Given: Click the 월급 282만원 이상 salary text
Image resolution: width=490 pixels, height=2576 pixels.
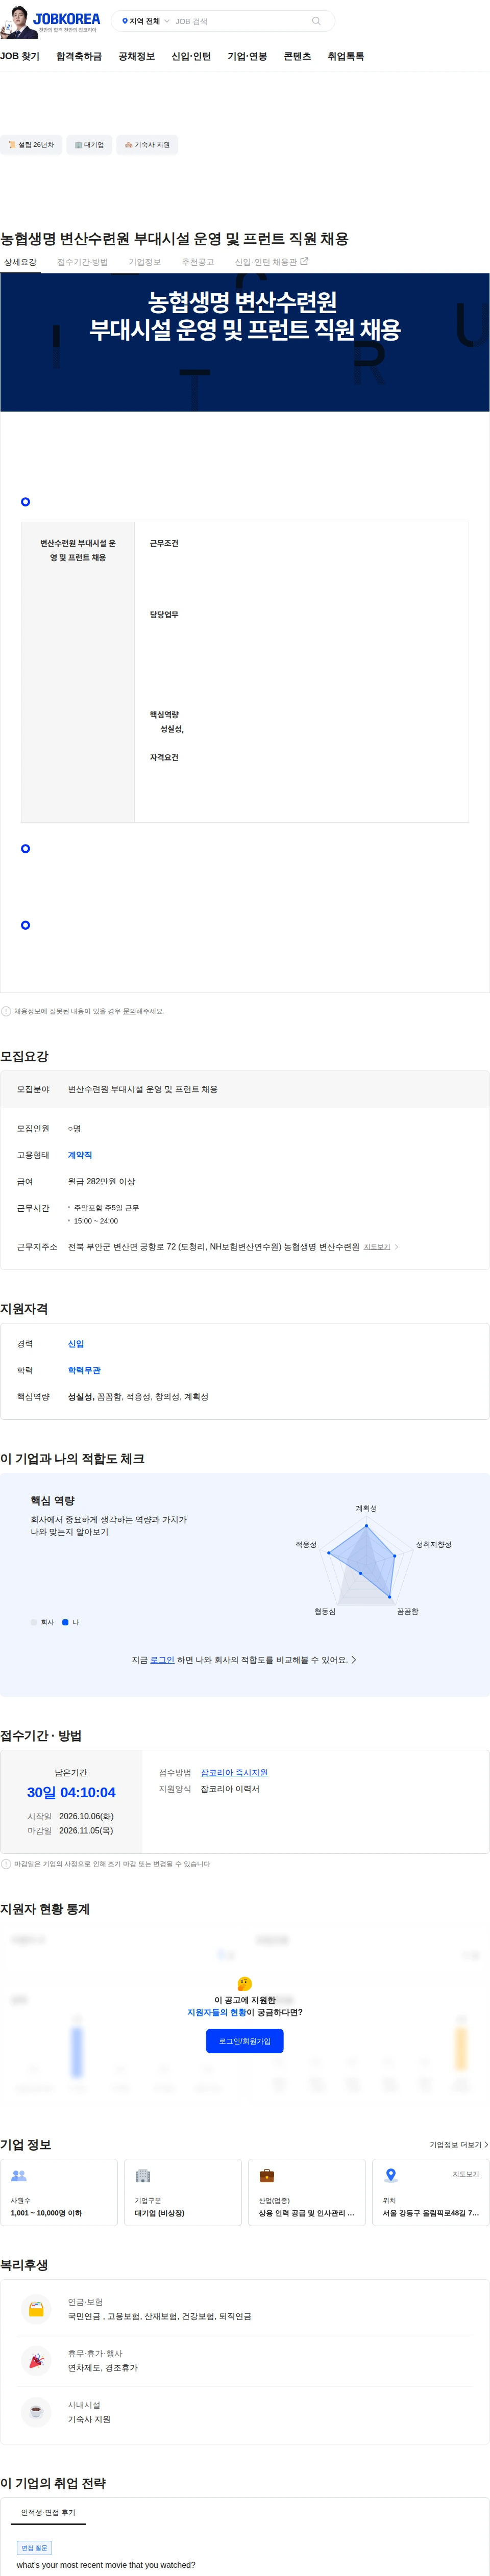Looking at the screenshot, I should click(x=101, y=1182).
